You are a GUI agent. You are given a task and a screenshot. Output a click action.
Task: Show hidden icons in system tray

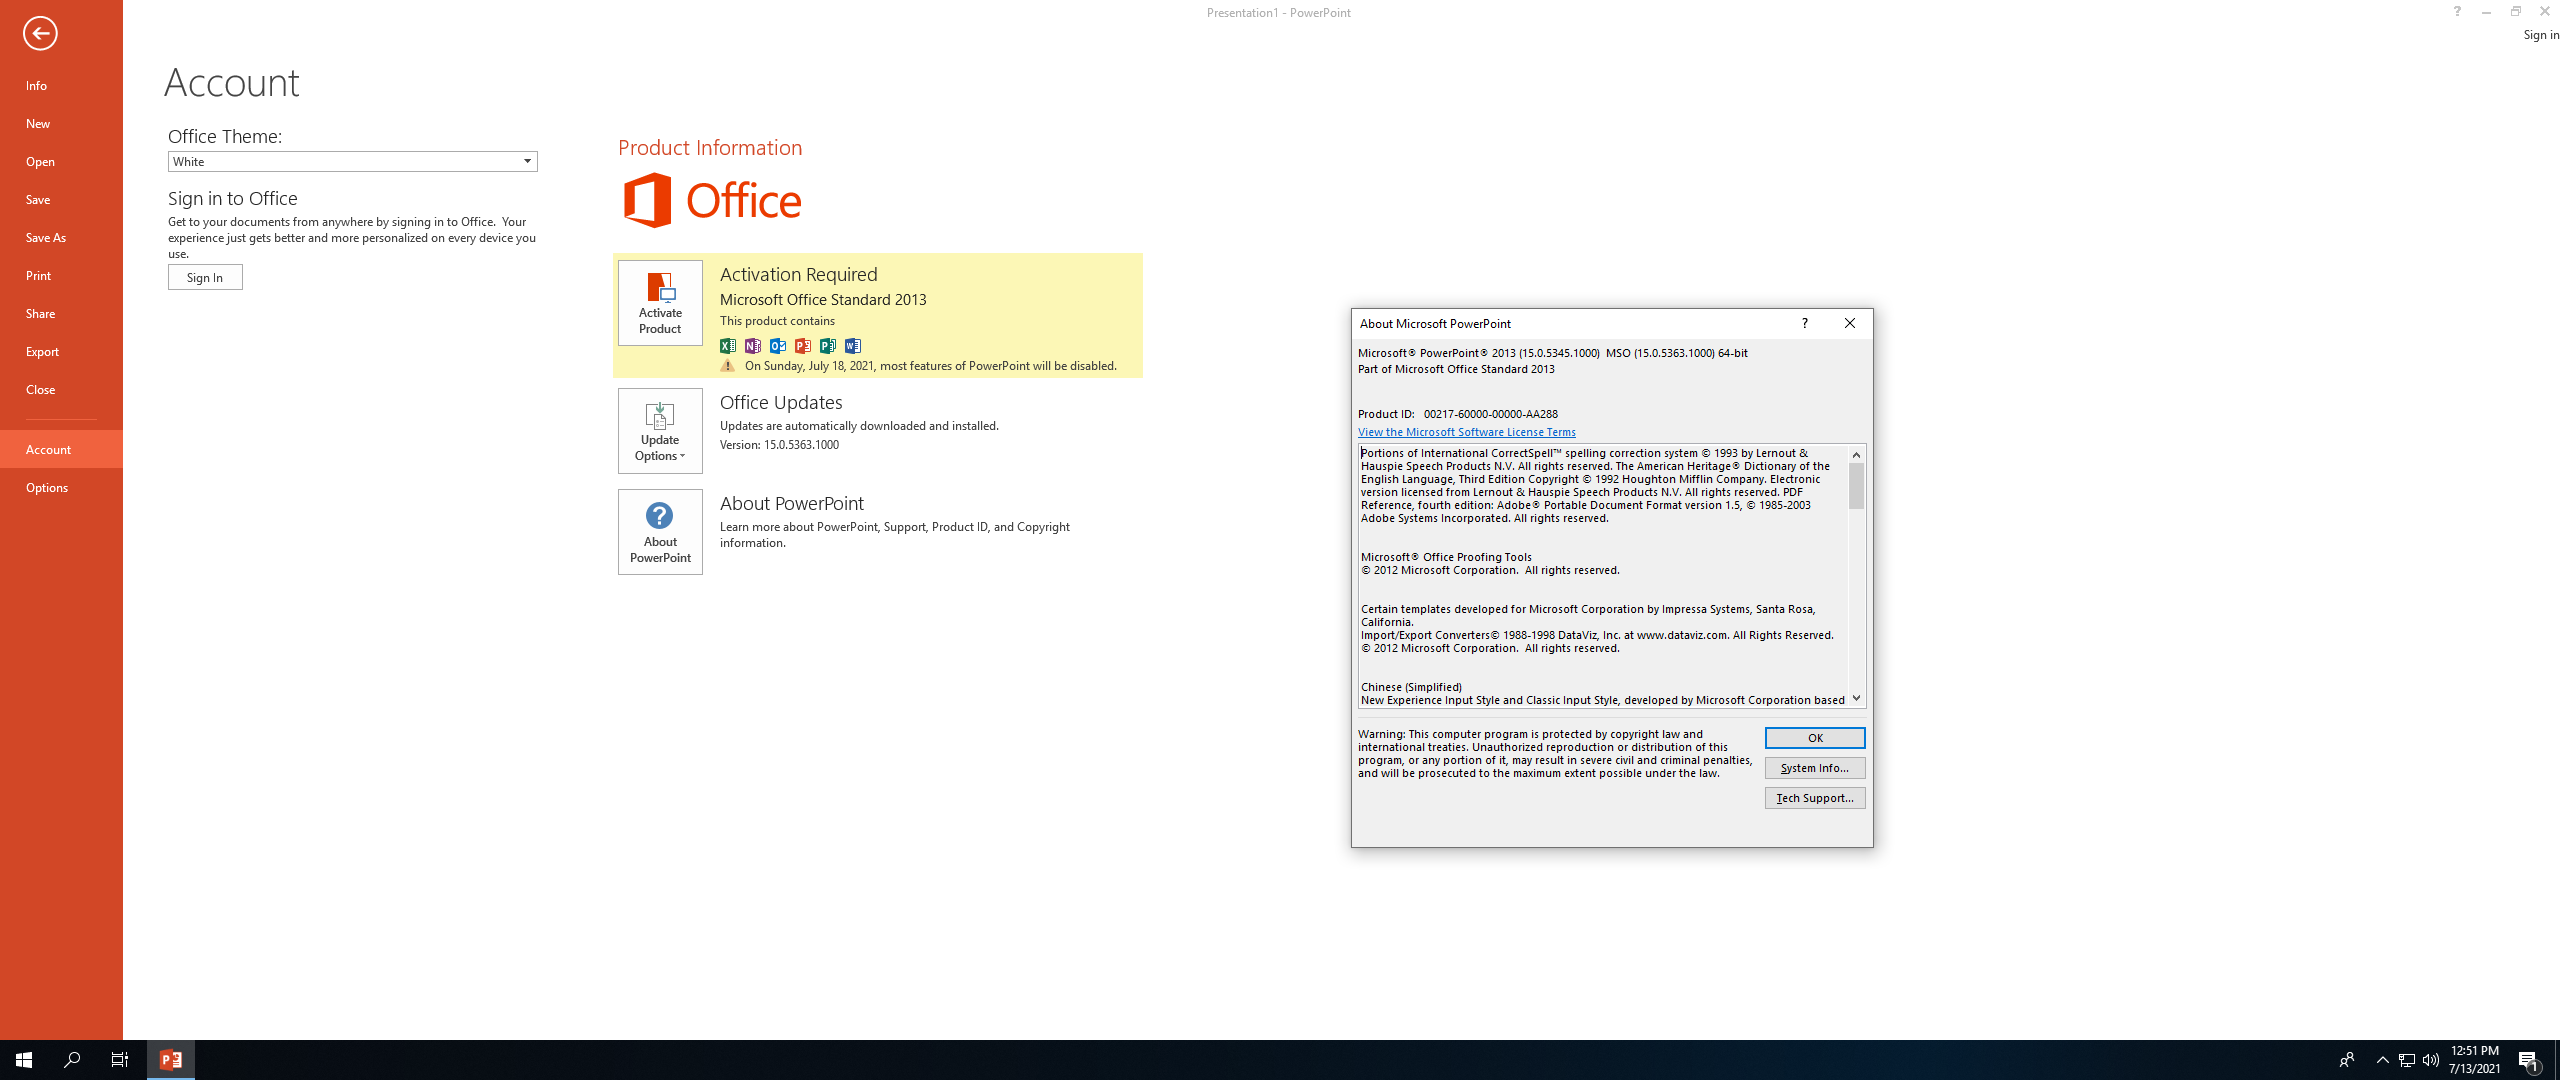(x=2383, y=1060)
